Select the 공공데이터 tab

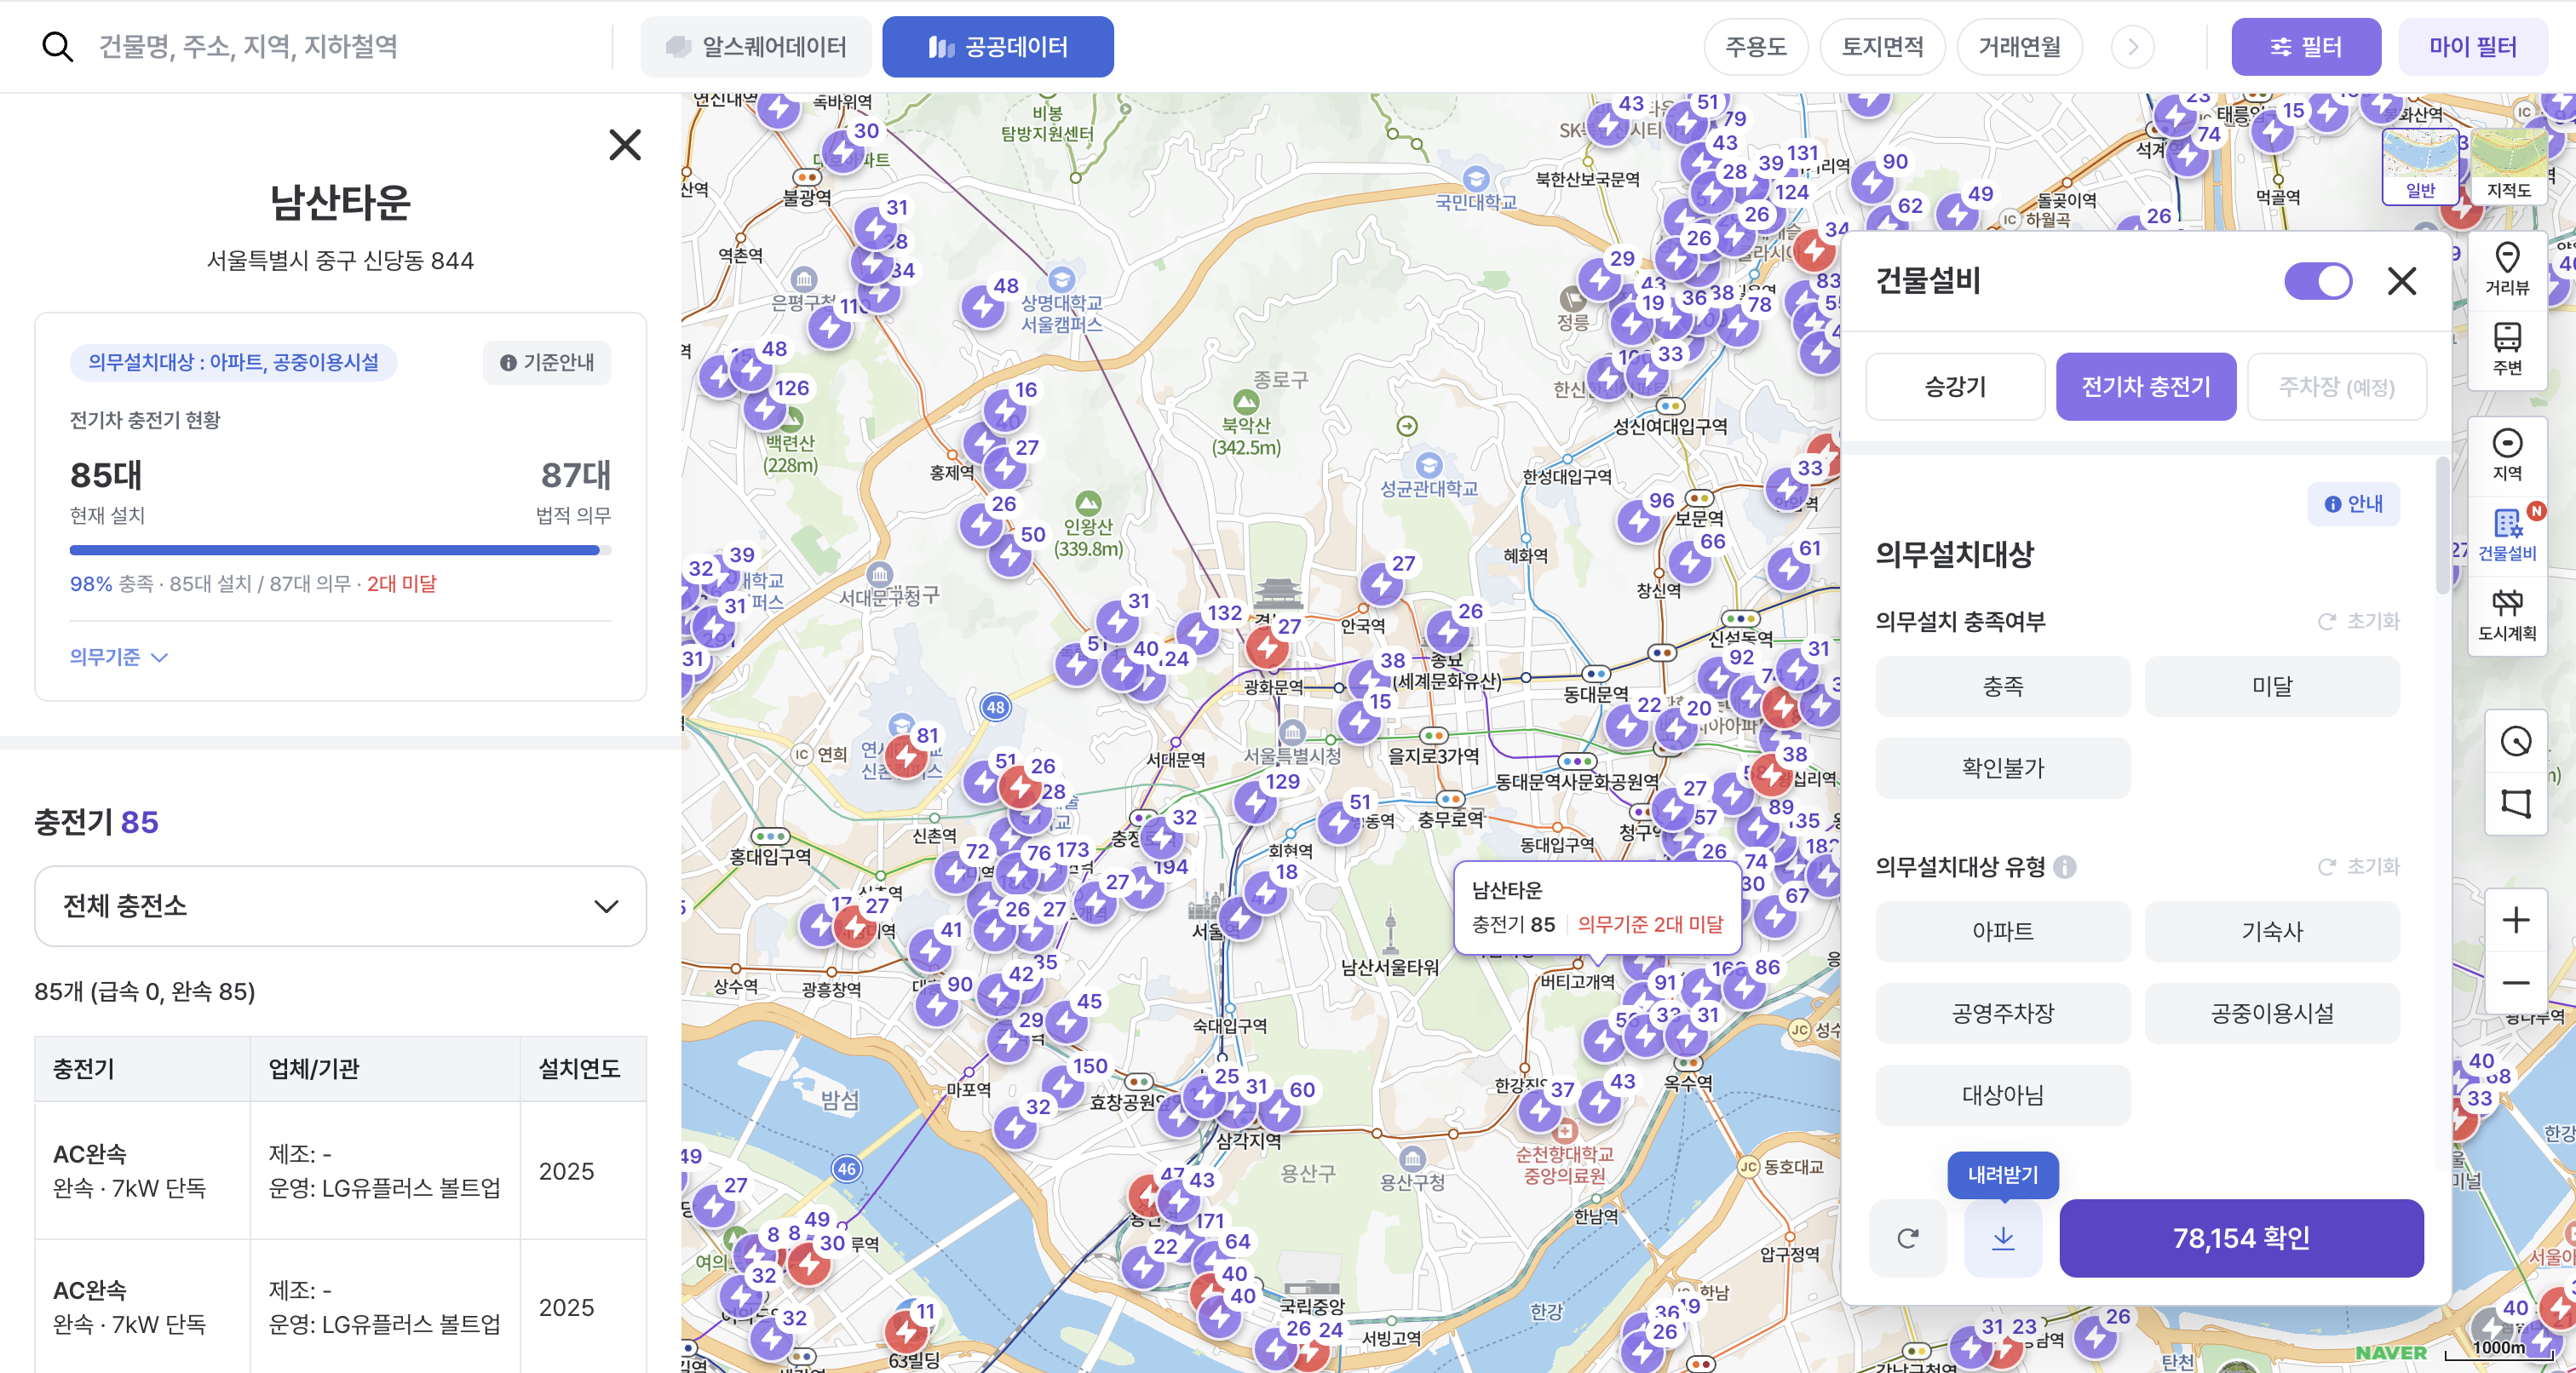coord(997,47)
